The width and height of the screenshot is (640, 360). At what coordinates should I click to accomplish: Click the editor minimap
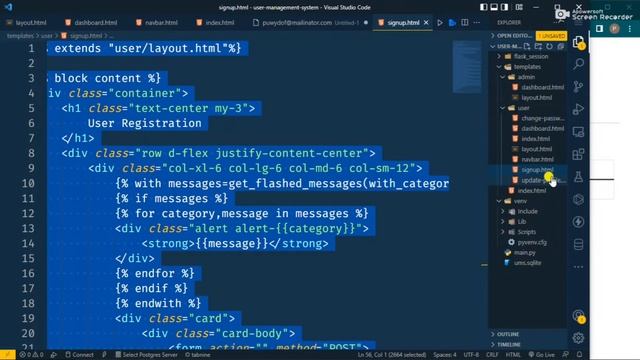[467, 67]
